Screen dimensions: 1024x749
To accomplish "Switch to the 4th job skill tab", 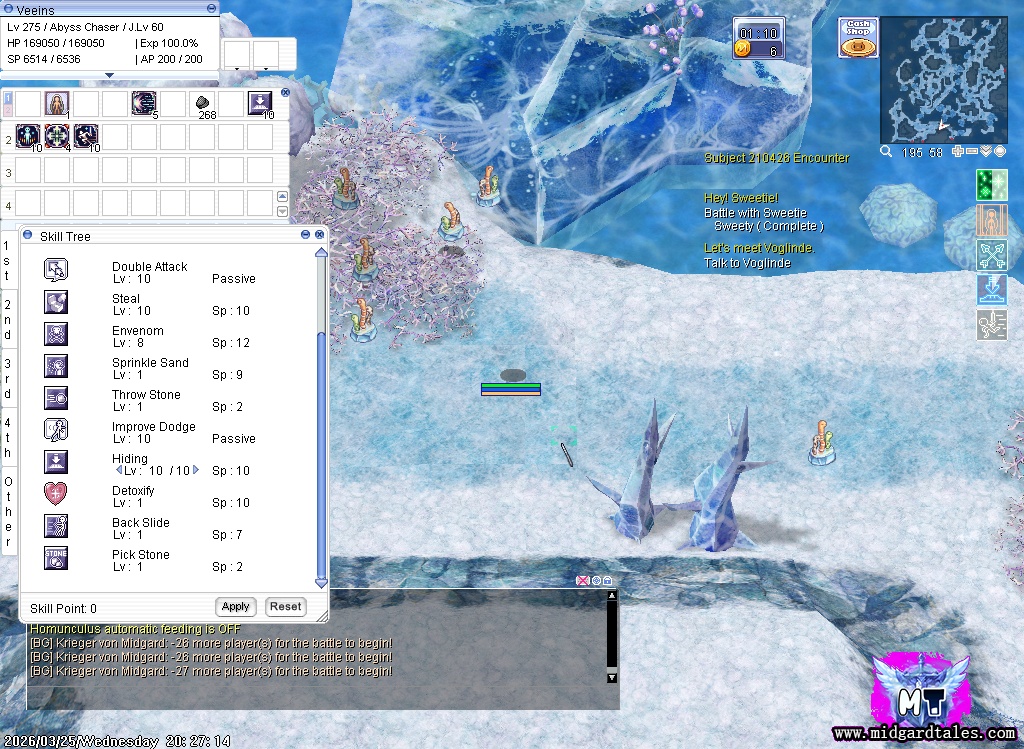I will pyautogui.click(x=7, y=438).
